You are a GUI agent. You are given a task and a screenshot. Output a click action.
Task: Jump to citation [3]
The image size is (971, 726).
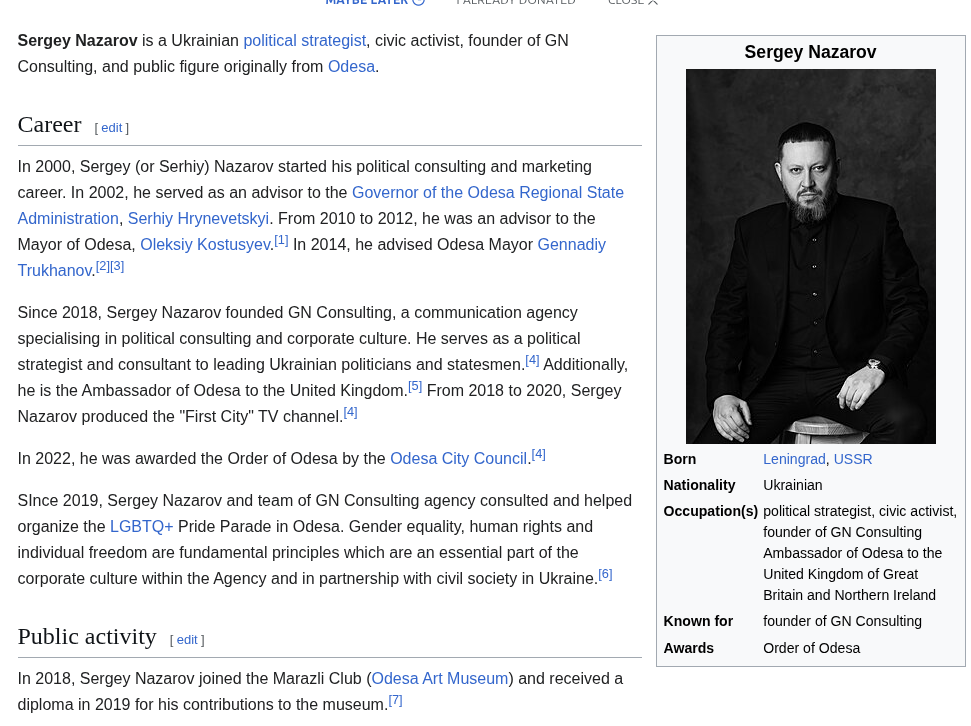click(x=117, y=266)
